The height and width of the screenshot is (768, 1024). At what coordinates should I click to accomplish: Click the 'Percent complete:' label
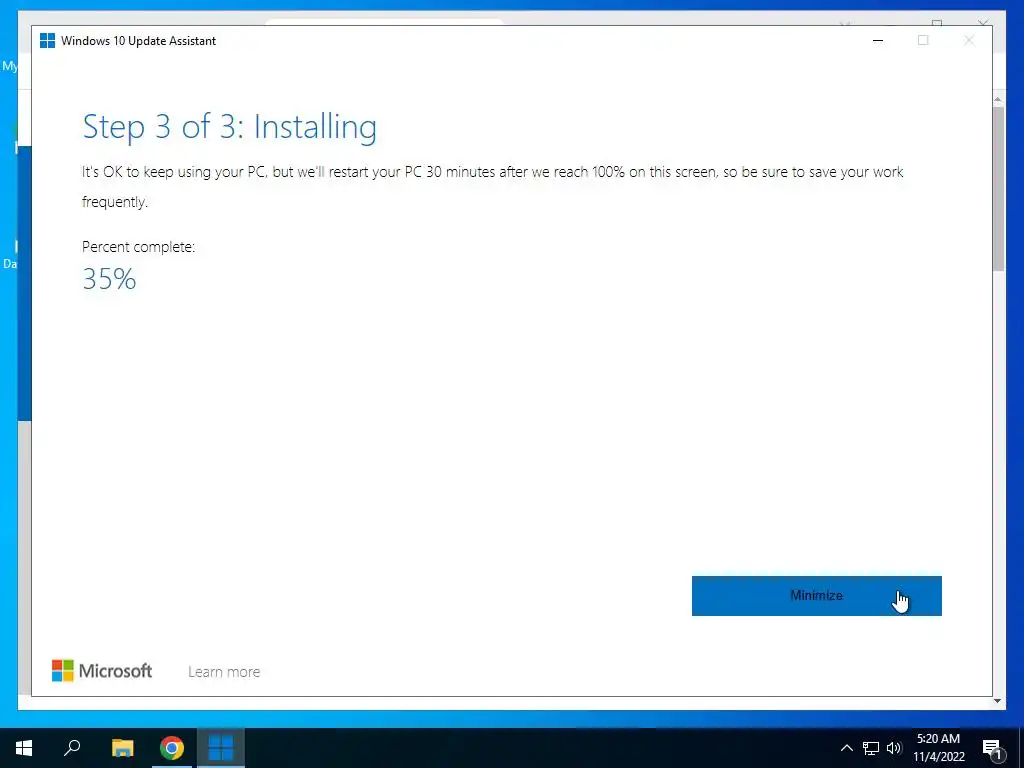tap(138, 247)
